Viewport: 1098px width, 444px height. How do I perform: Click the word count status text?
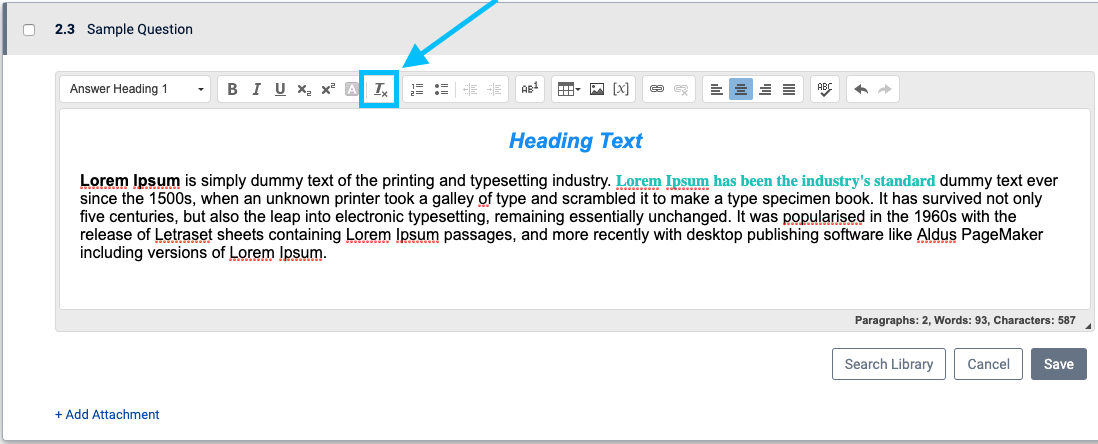pos(965,320)
